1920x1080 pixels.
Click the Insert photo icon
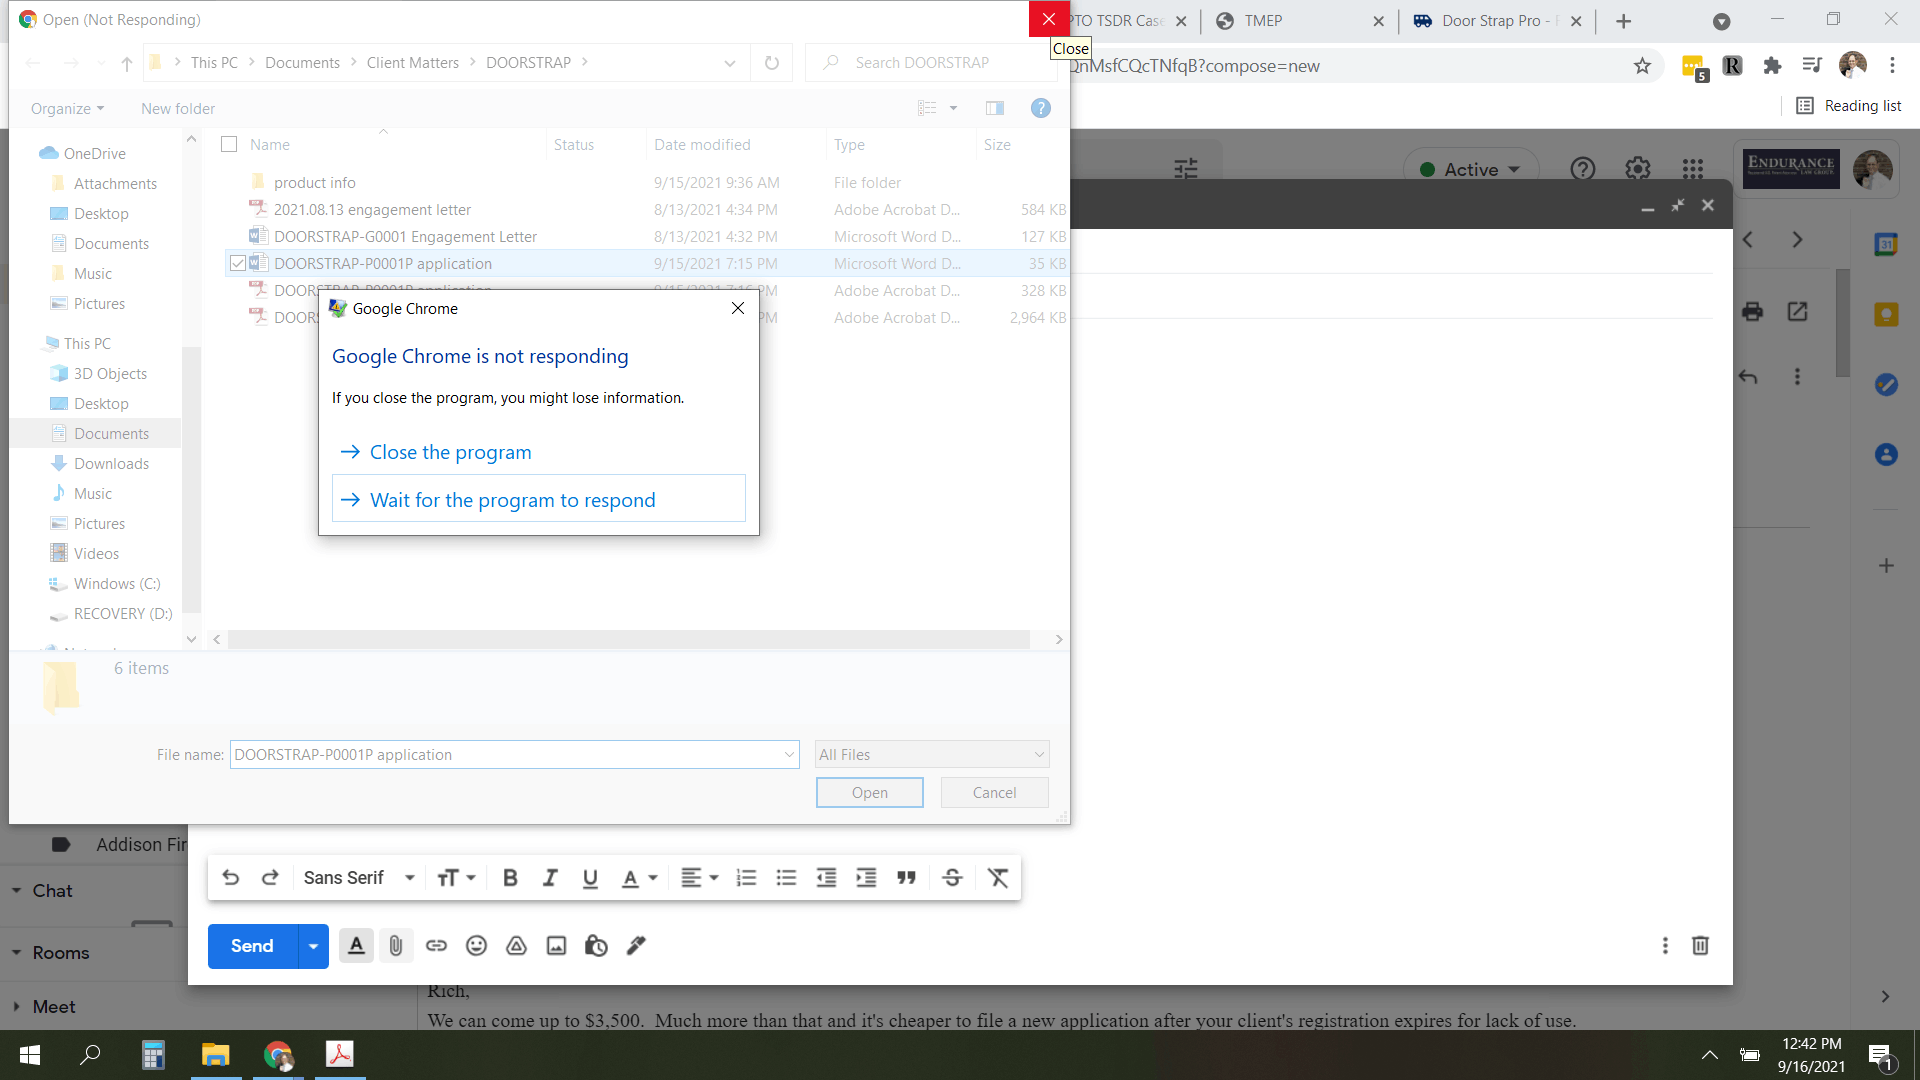556,945
